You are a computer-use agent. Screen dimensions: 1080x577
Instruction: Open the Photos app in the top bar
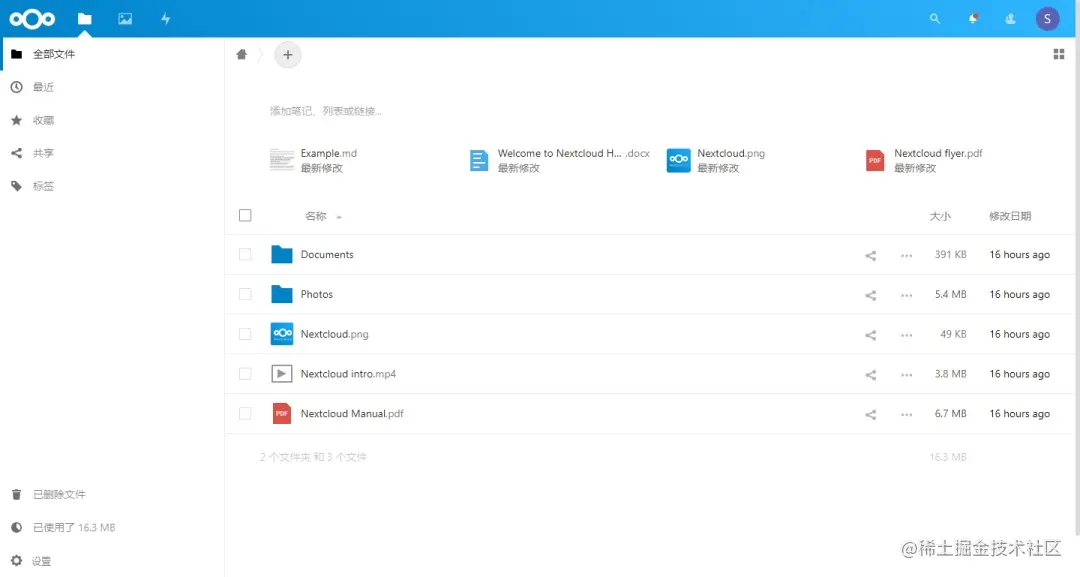[x=125, y=19]
